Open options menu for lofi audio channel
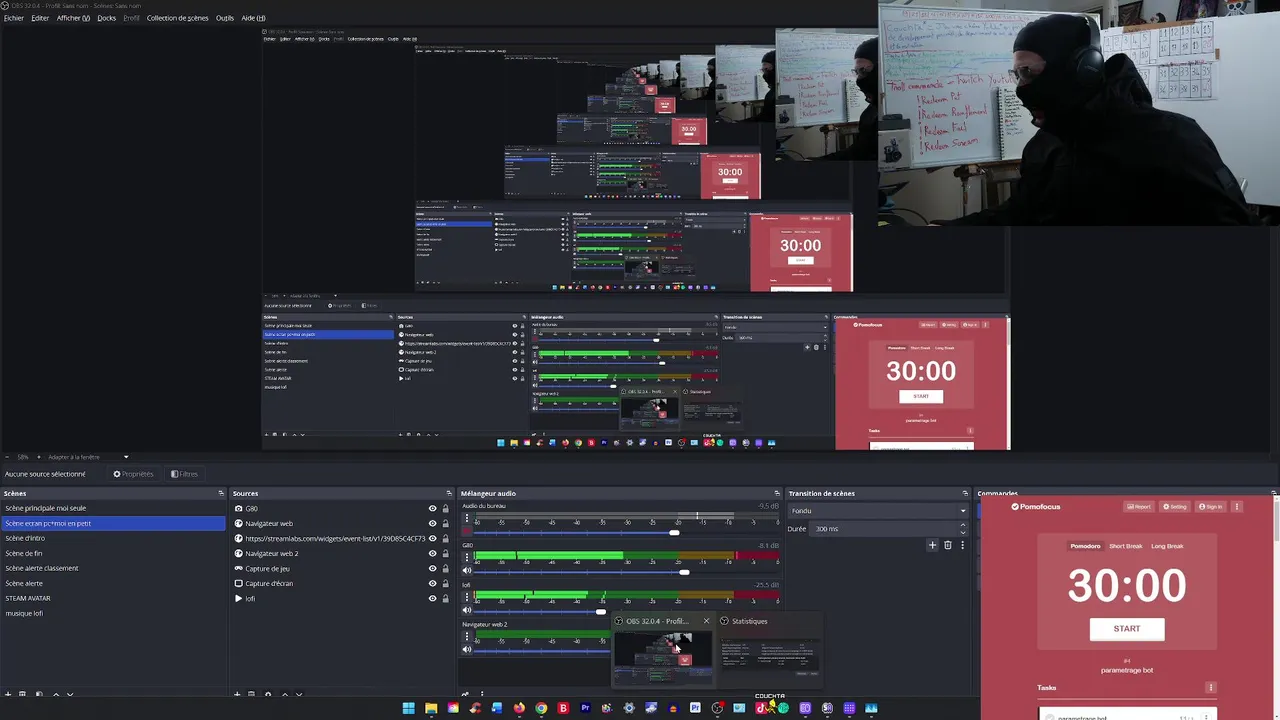 click(466, 597)
